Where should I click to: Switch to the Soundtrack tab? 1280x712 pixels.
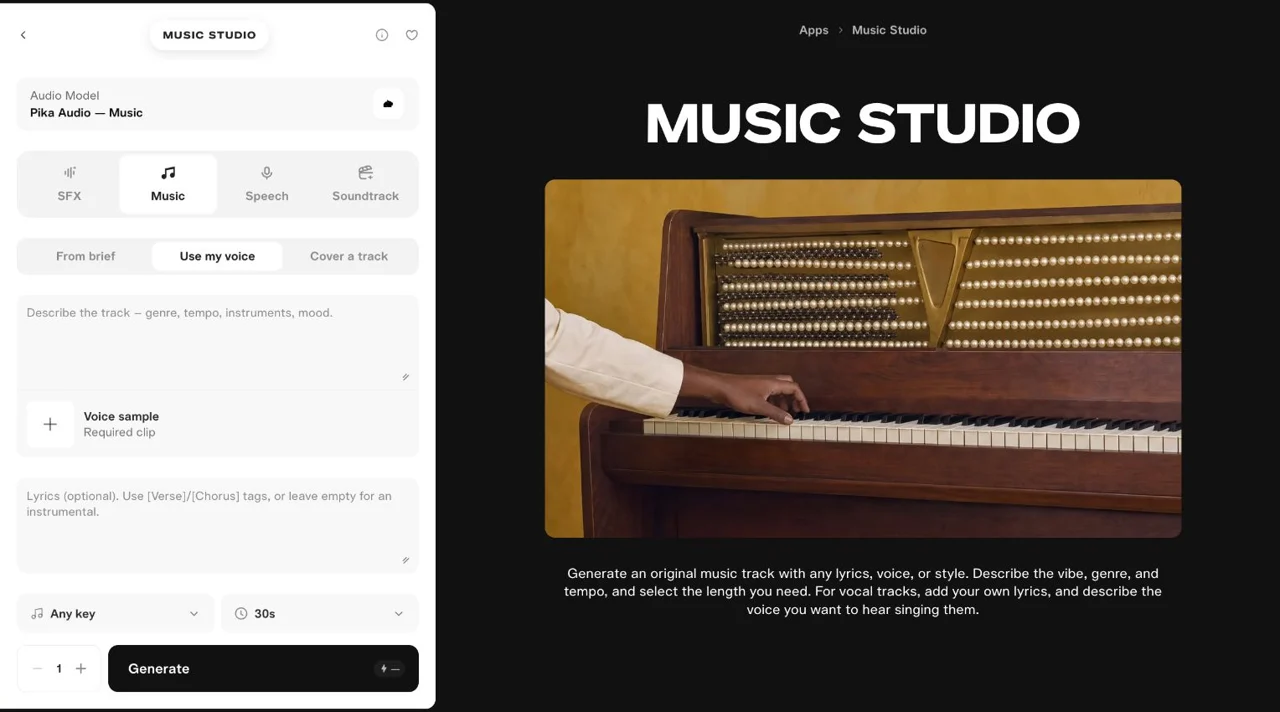366,184
